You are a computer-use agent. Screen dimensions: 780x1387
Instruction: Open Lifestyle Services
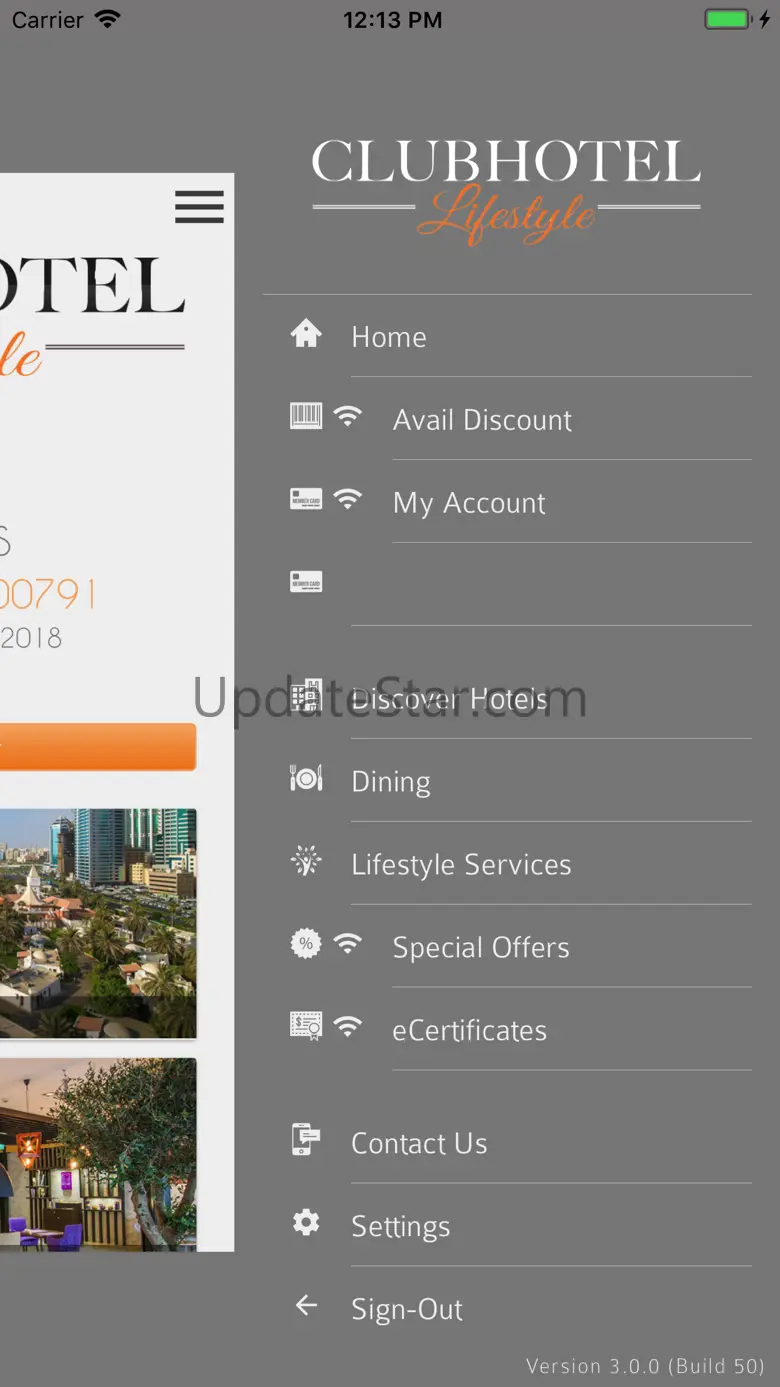461,865
